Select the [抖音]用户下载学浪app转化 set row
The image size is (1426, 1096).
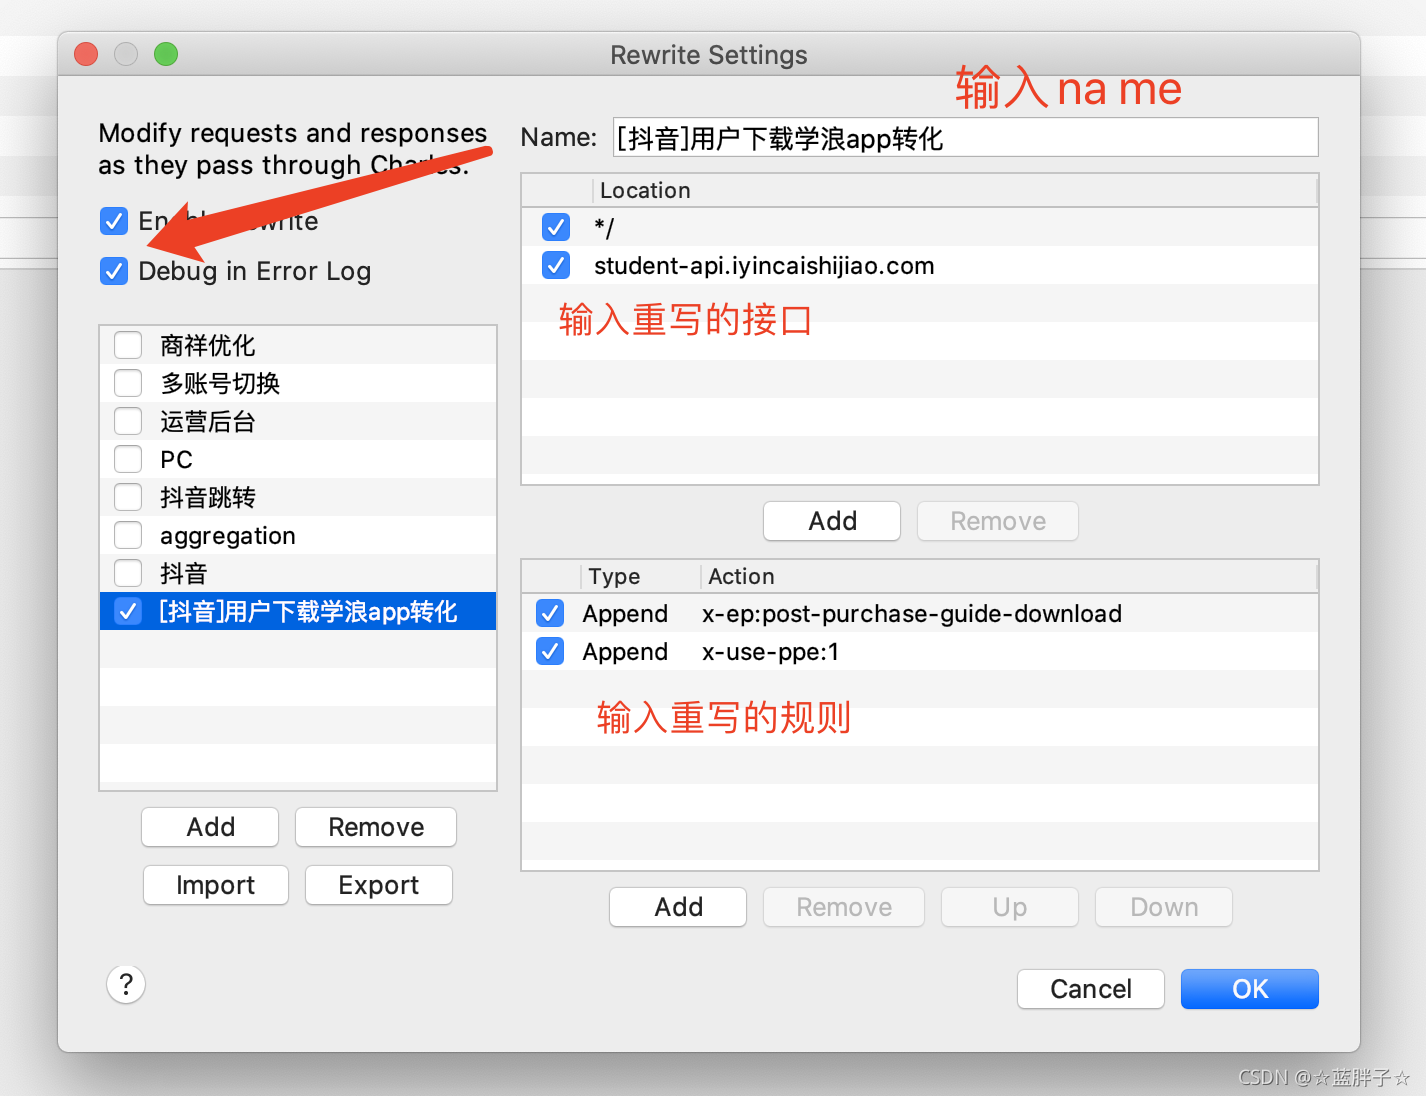coord(298,611)
